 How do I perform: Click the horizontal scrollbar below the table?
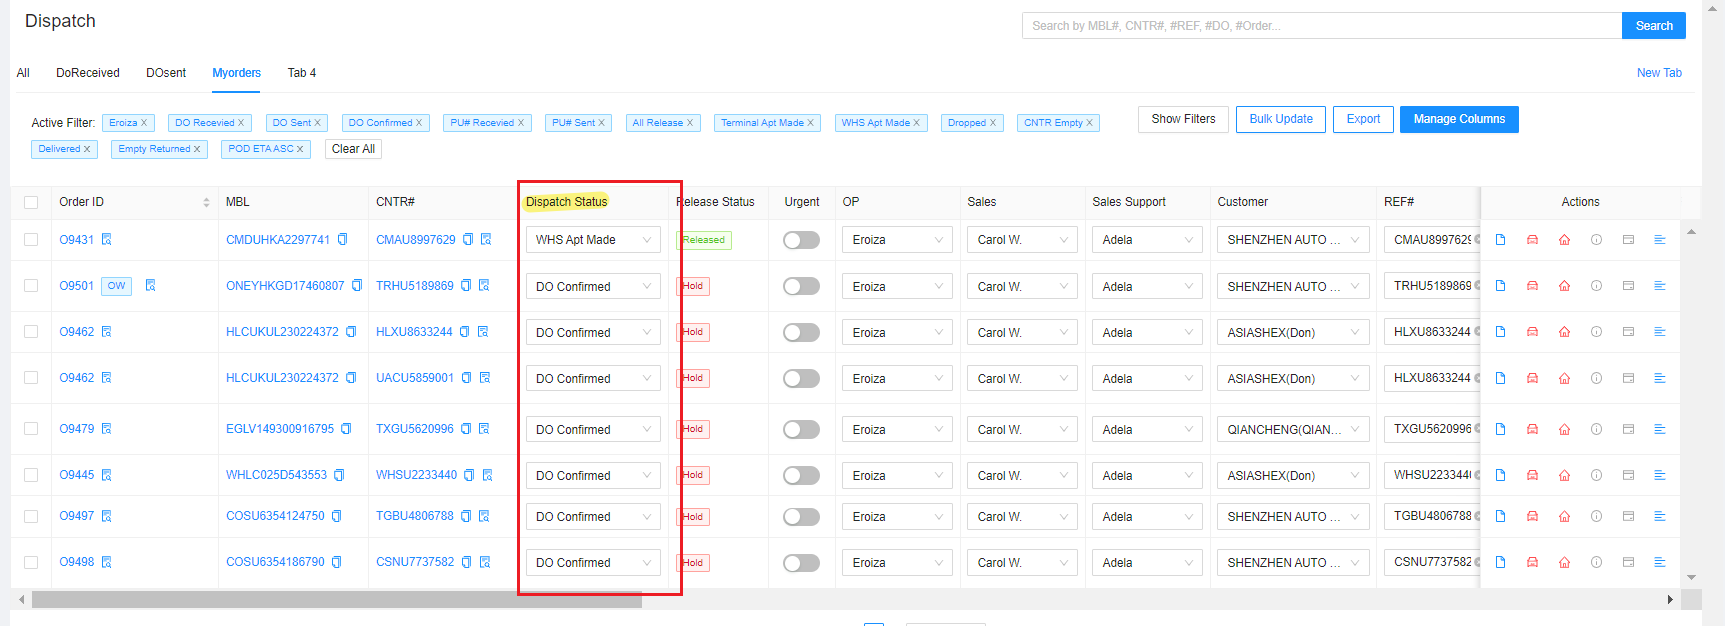[x=336, y=600]
